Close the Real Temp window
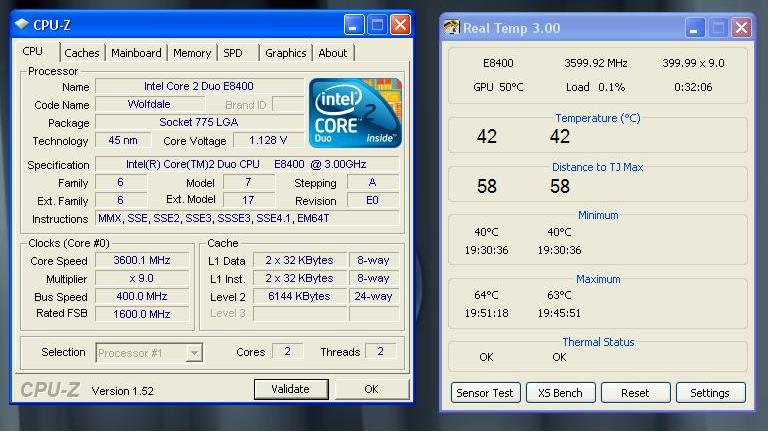The image size is (770, 432). (742, 28)
